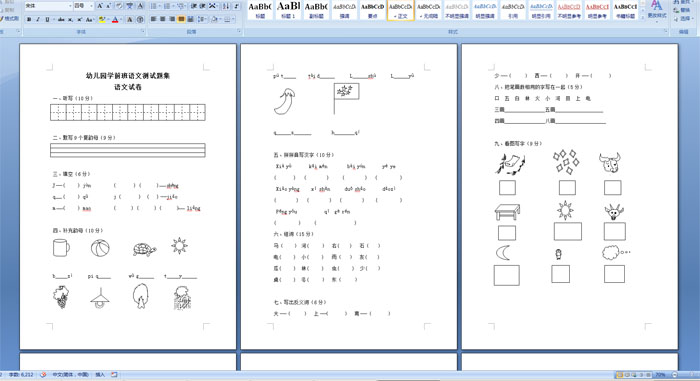Open the font name dropdown

pyautogui.click(x=70, y=6)
